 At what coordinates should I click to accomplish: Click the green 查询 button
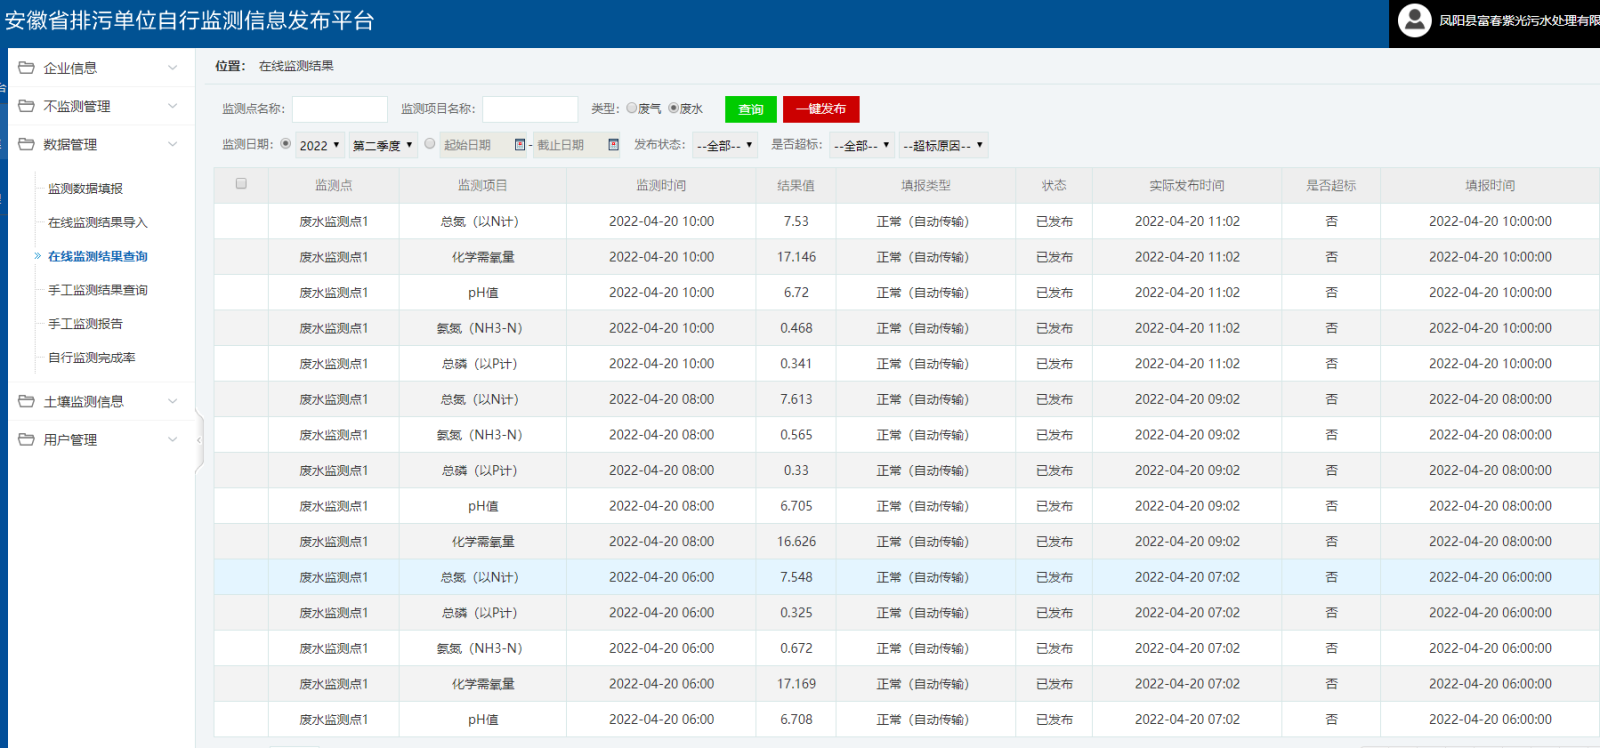750,109
